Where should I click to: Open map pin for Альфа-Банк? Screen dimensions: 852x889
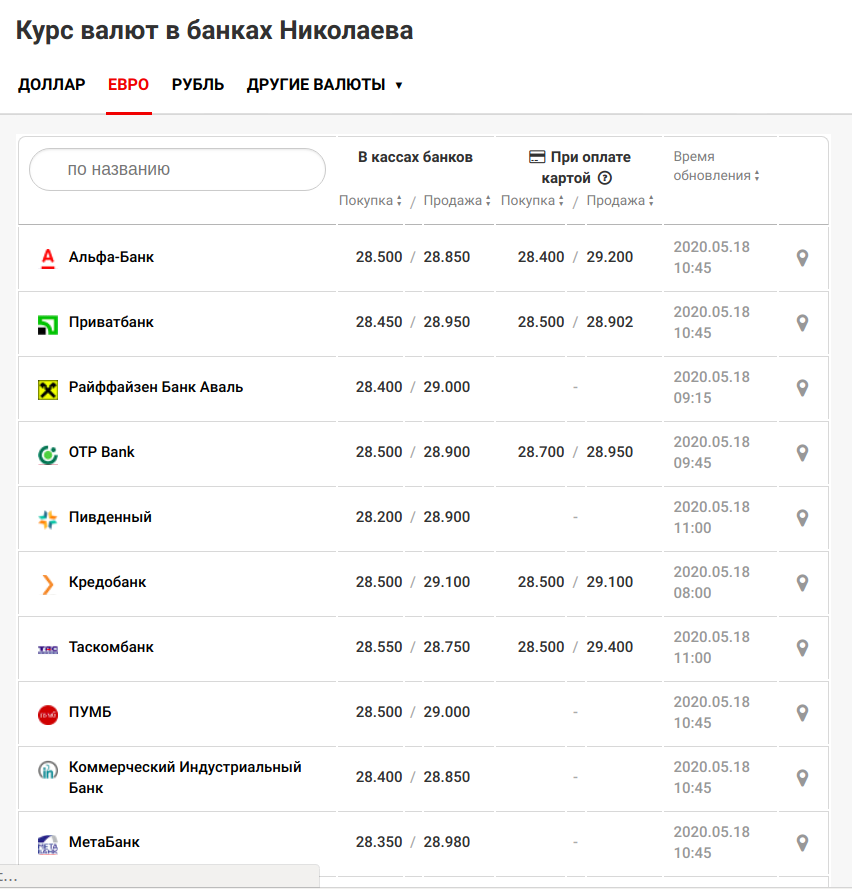click(x=802, y=258)
